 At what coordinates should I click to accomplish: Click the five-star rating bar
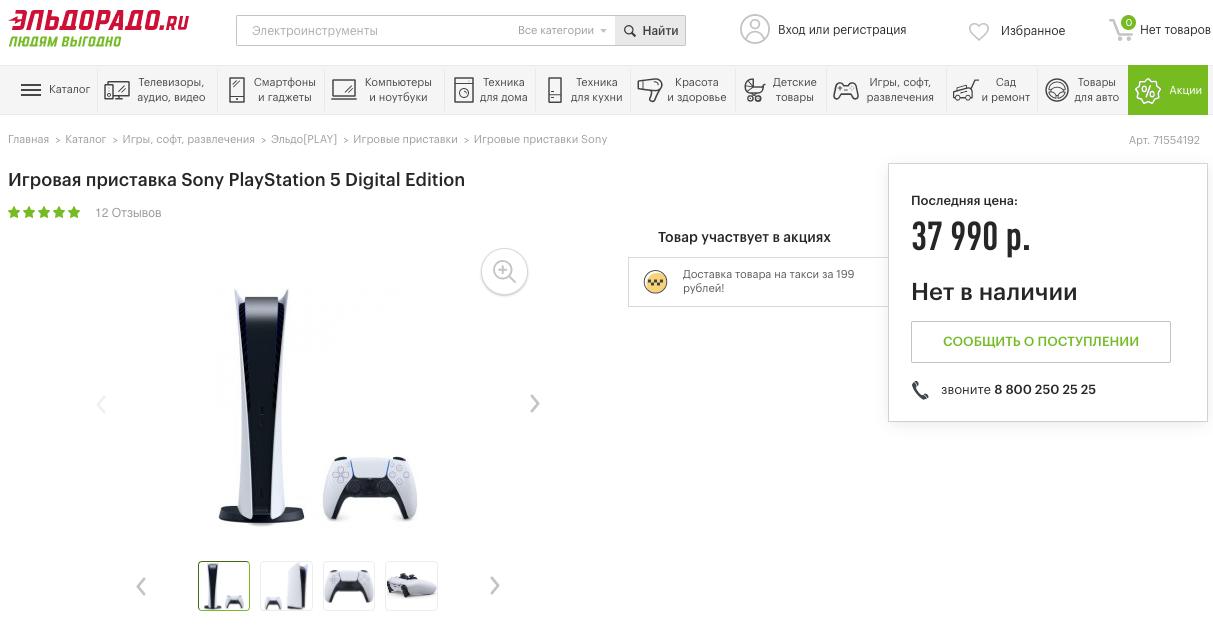(x=44, y=213)
